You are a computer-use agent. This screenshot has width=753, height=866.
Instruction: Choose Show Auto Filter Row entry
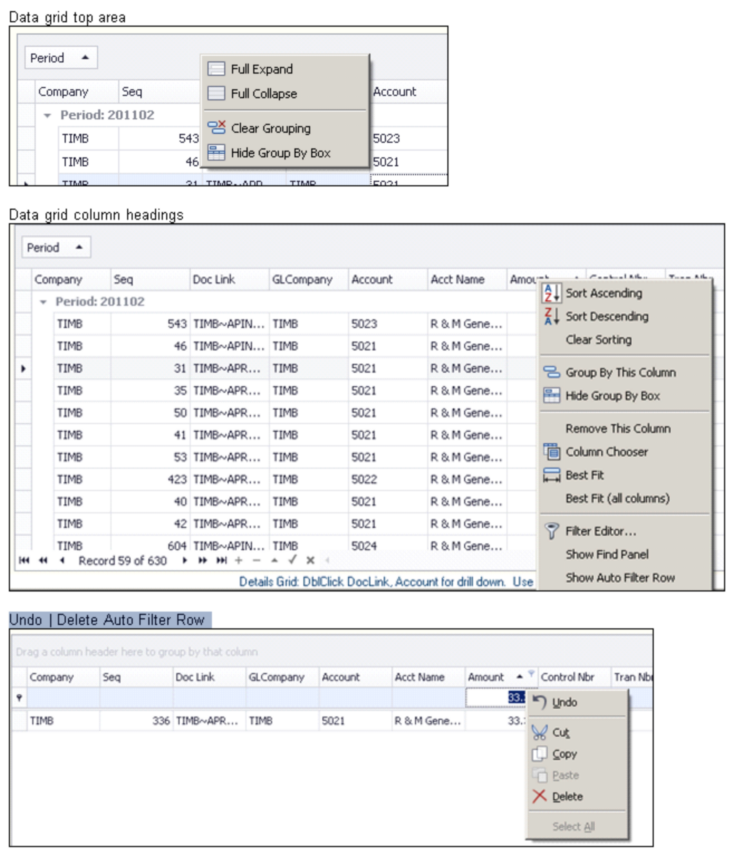point(620,577)
